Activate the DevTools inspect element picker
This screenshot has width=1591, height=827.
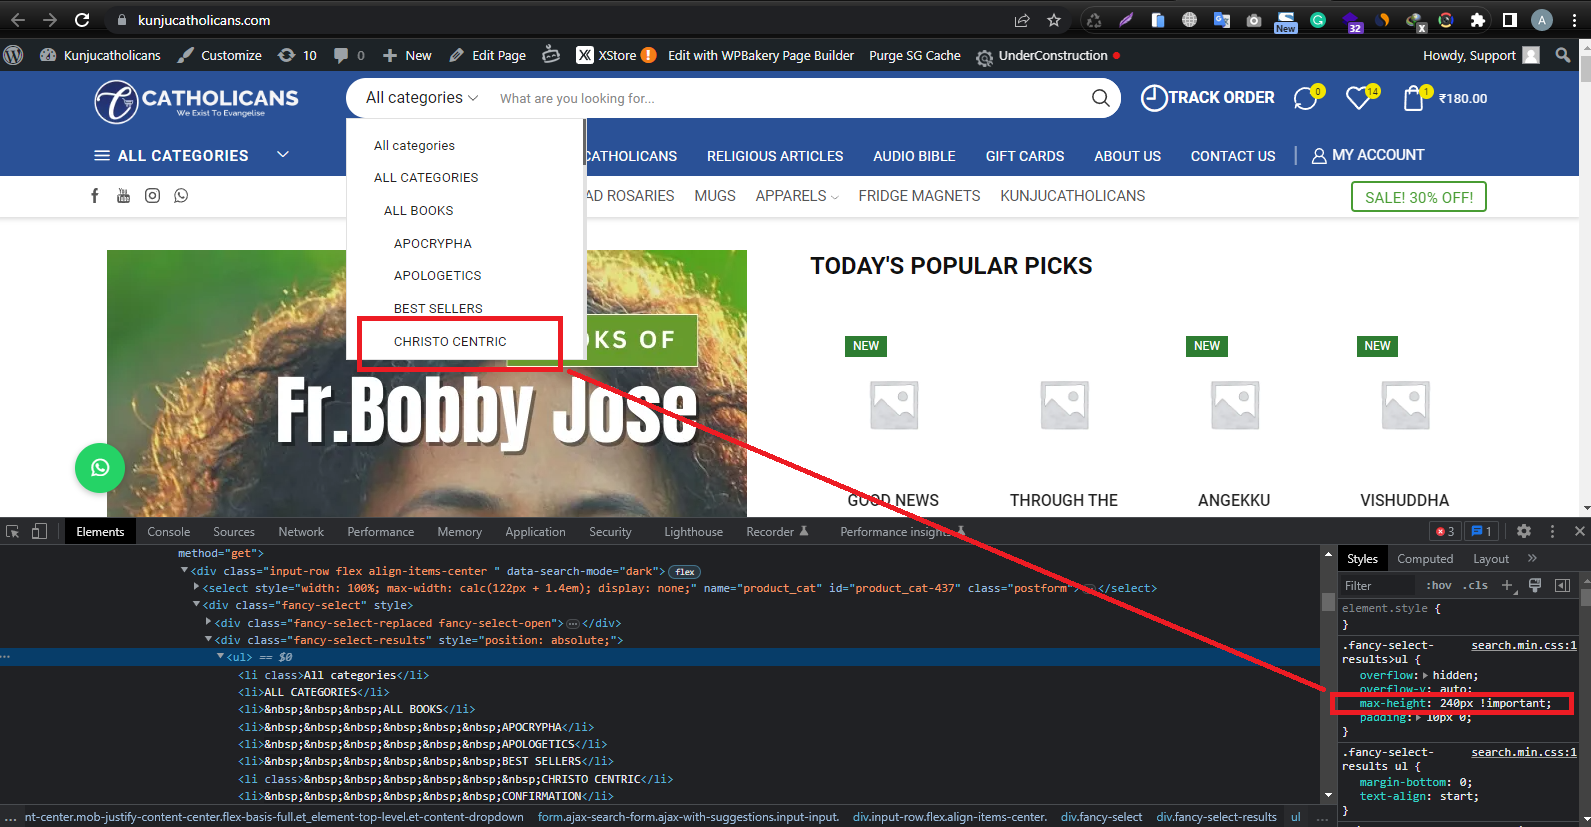pos(13,532)
